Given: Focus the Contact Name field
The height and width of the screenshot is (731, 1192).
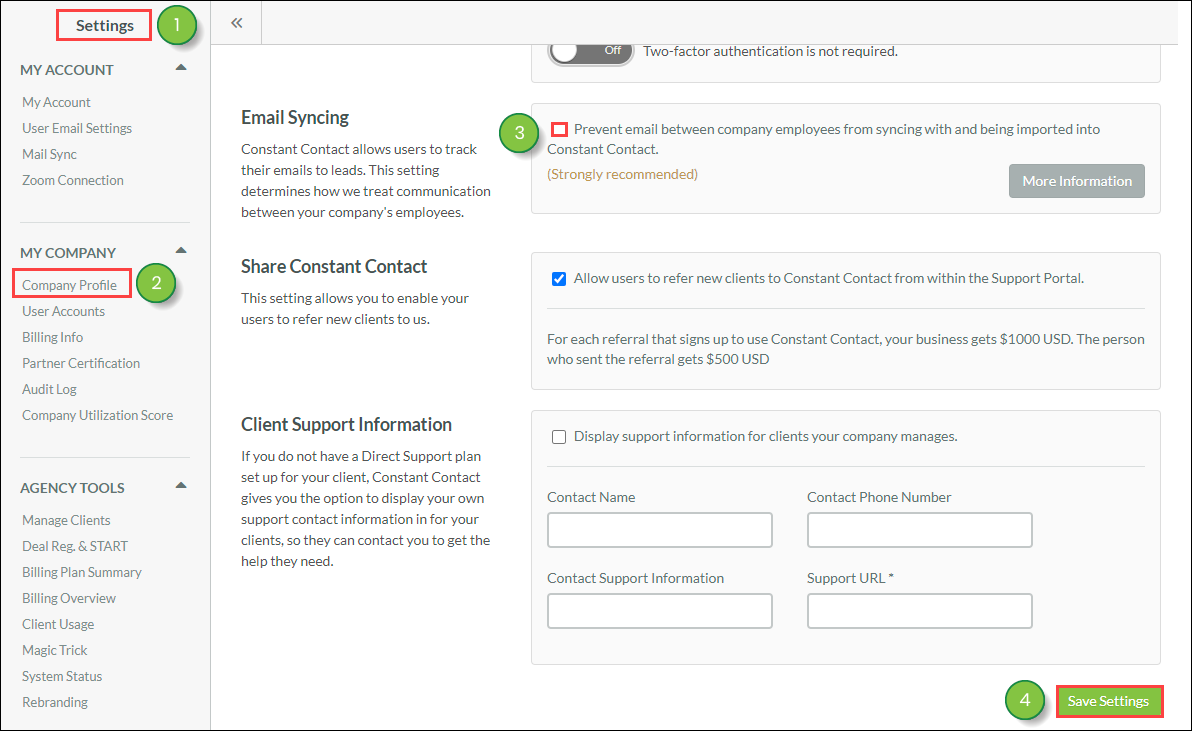Looking at the screenshot, I should click(660, 530).
